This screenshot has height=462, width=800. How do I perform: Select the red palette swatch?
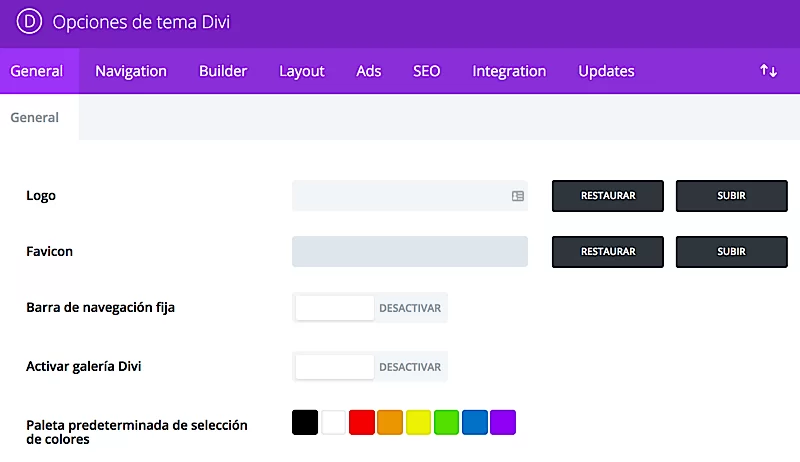click(362, 422)
